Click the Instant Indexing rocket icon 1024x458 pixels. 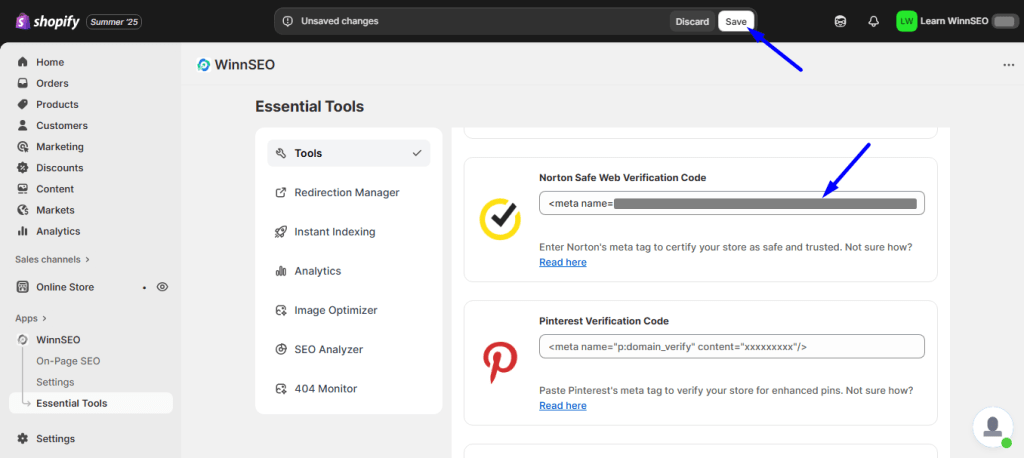point(281,232)
